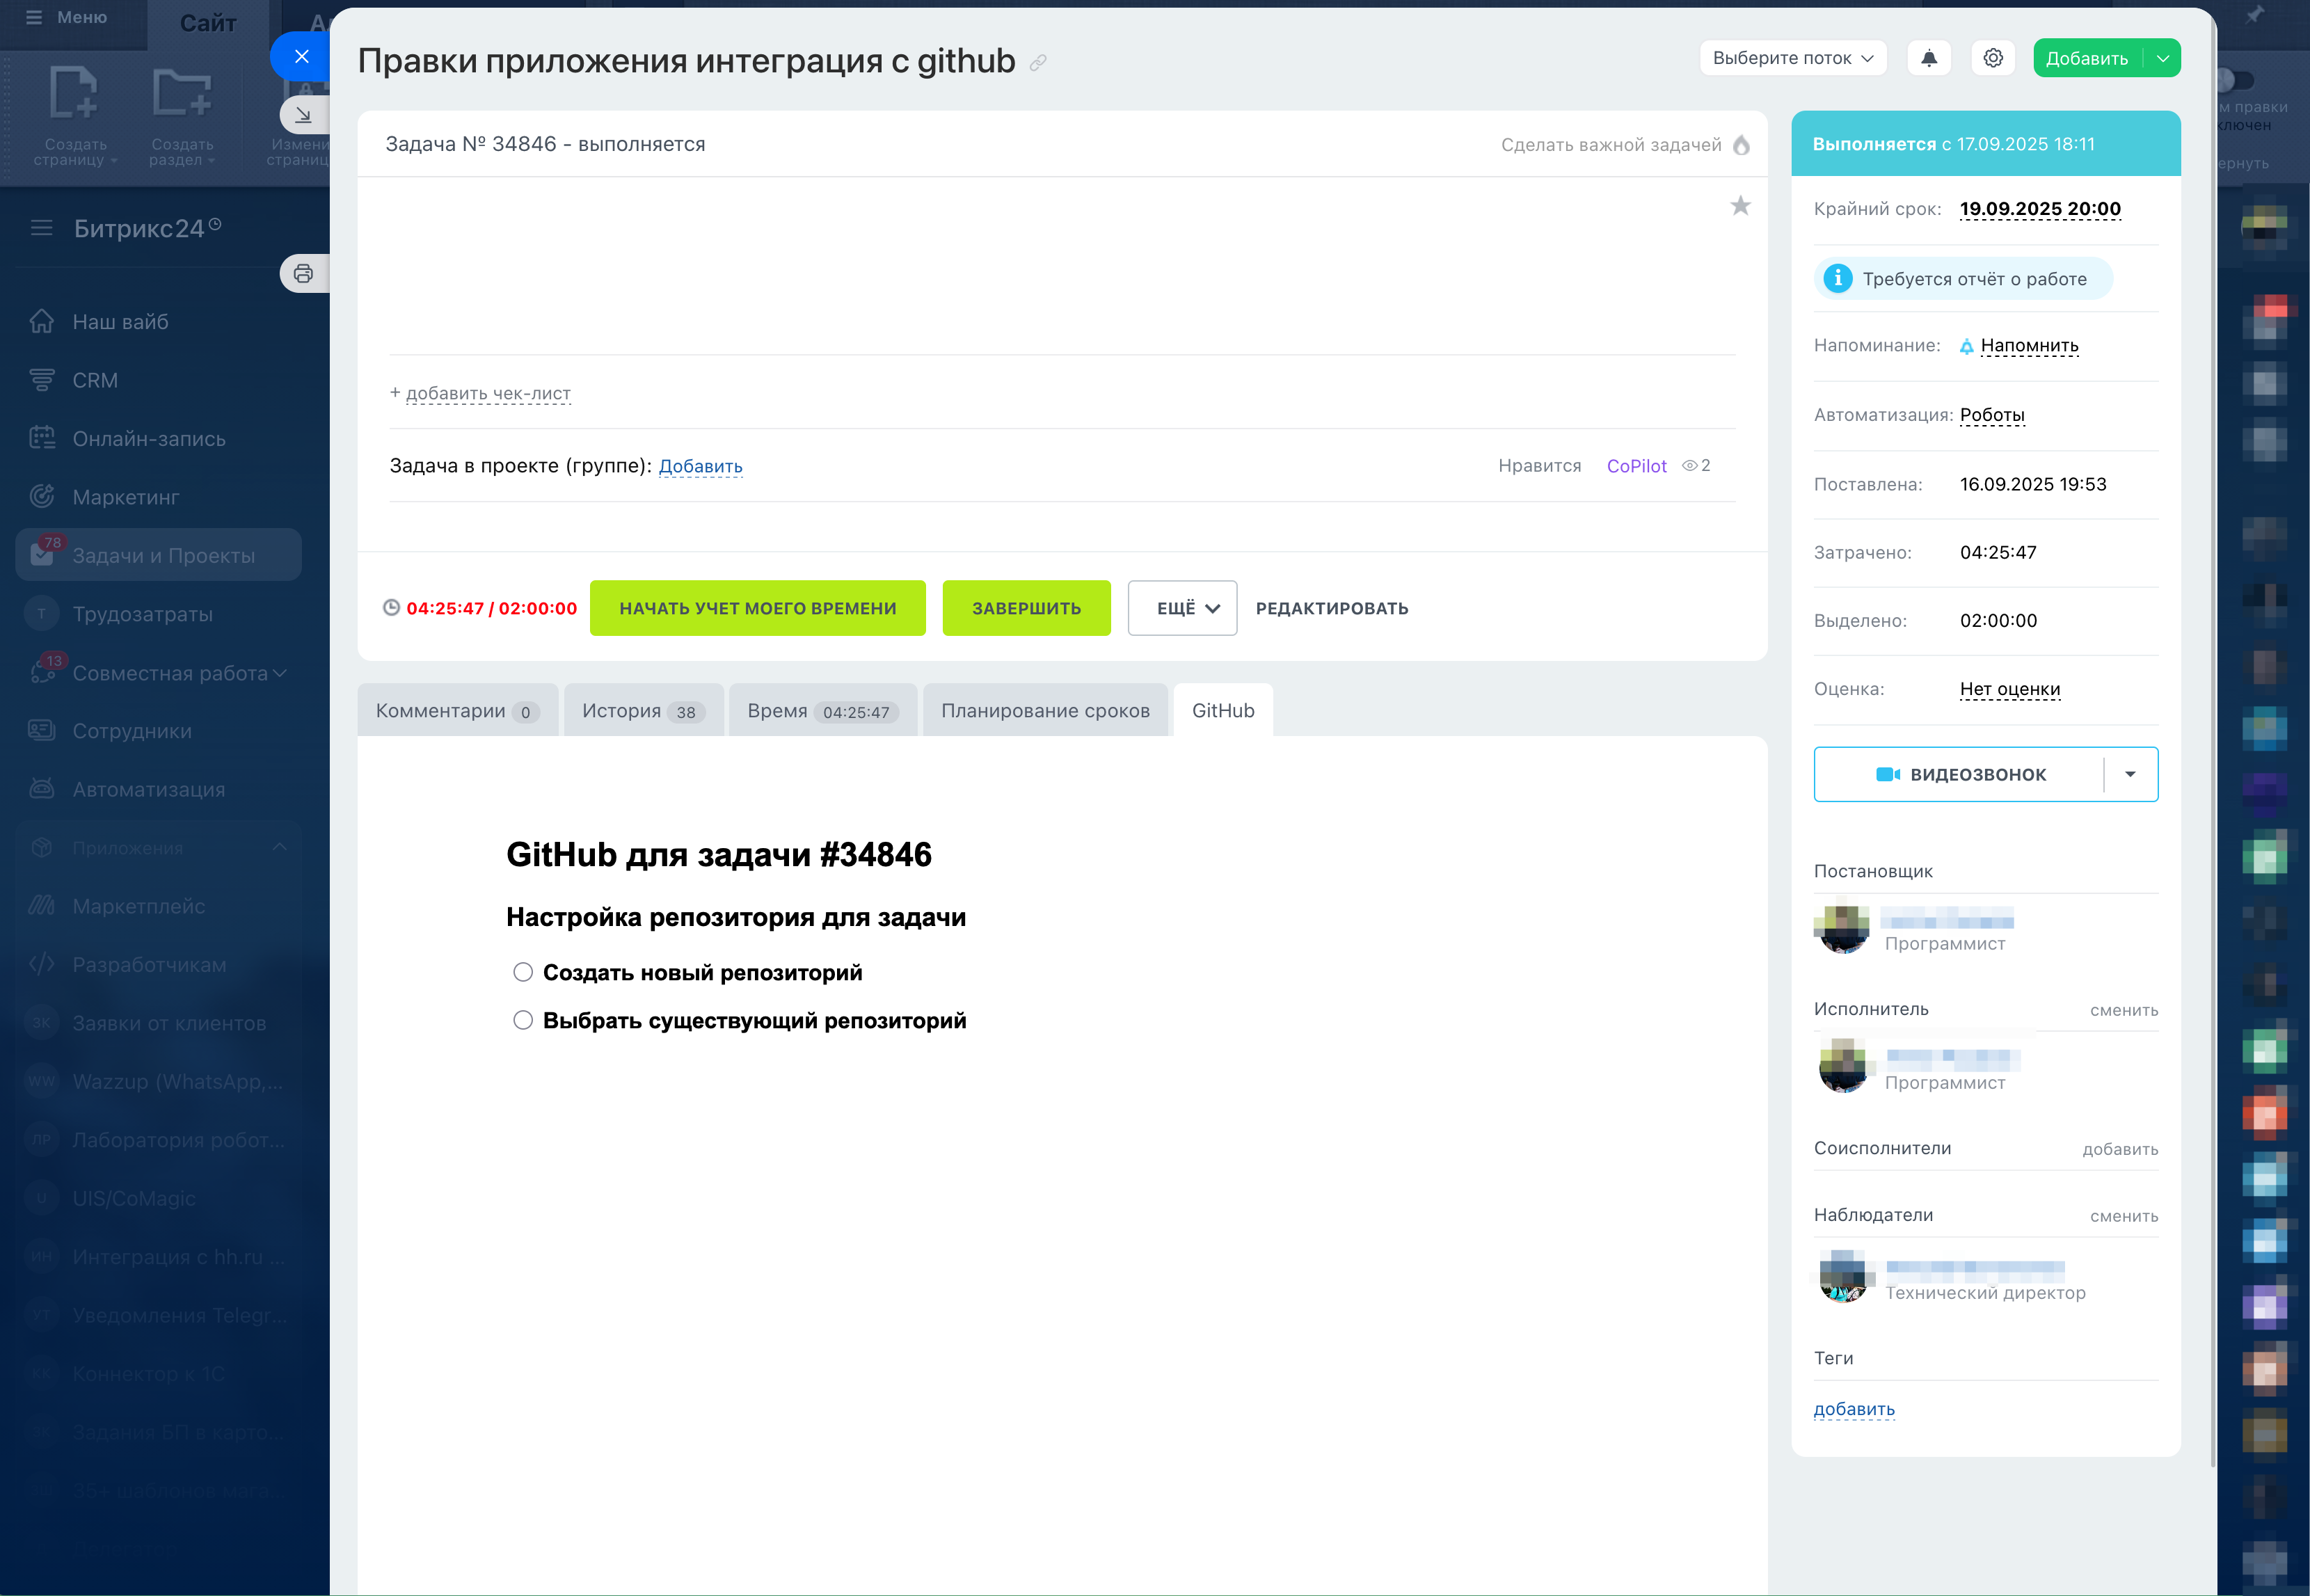Mark task as favorite with star
Viewport: 2310px width, 1596px height.
point(1740,206)
